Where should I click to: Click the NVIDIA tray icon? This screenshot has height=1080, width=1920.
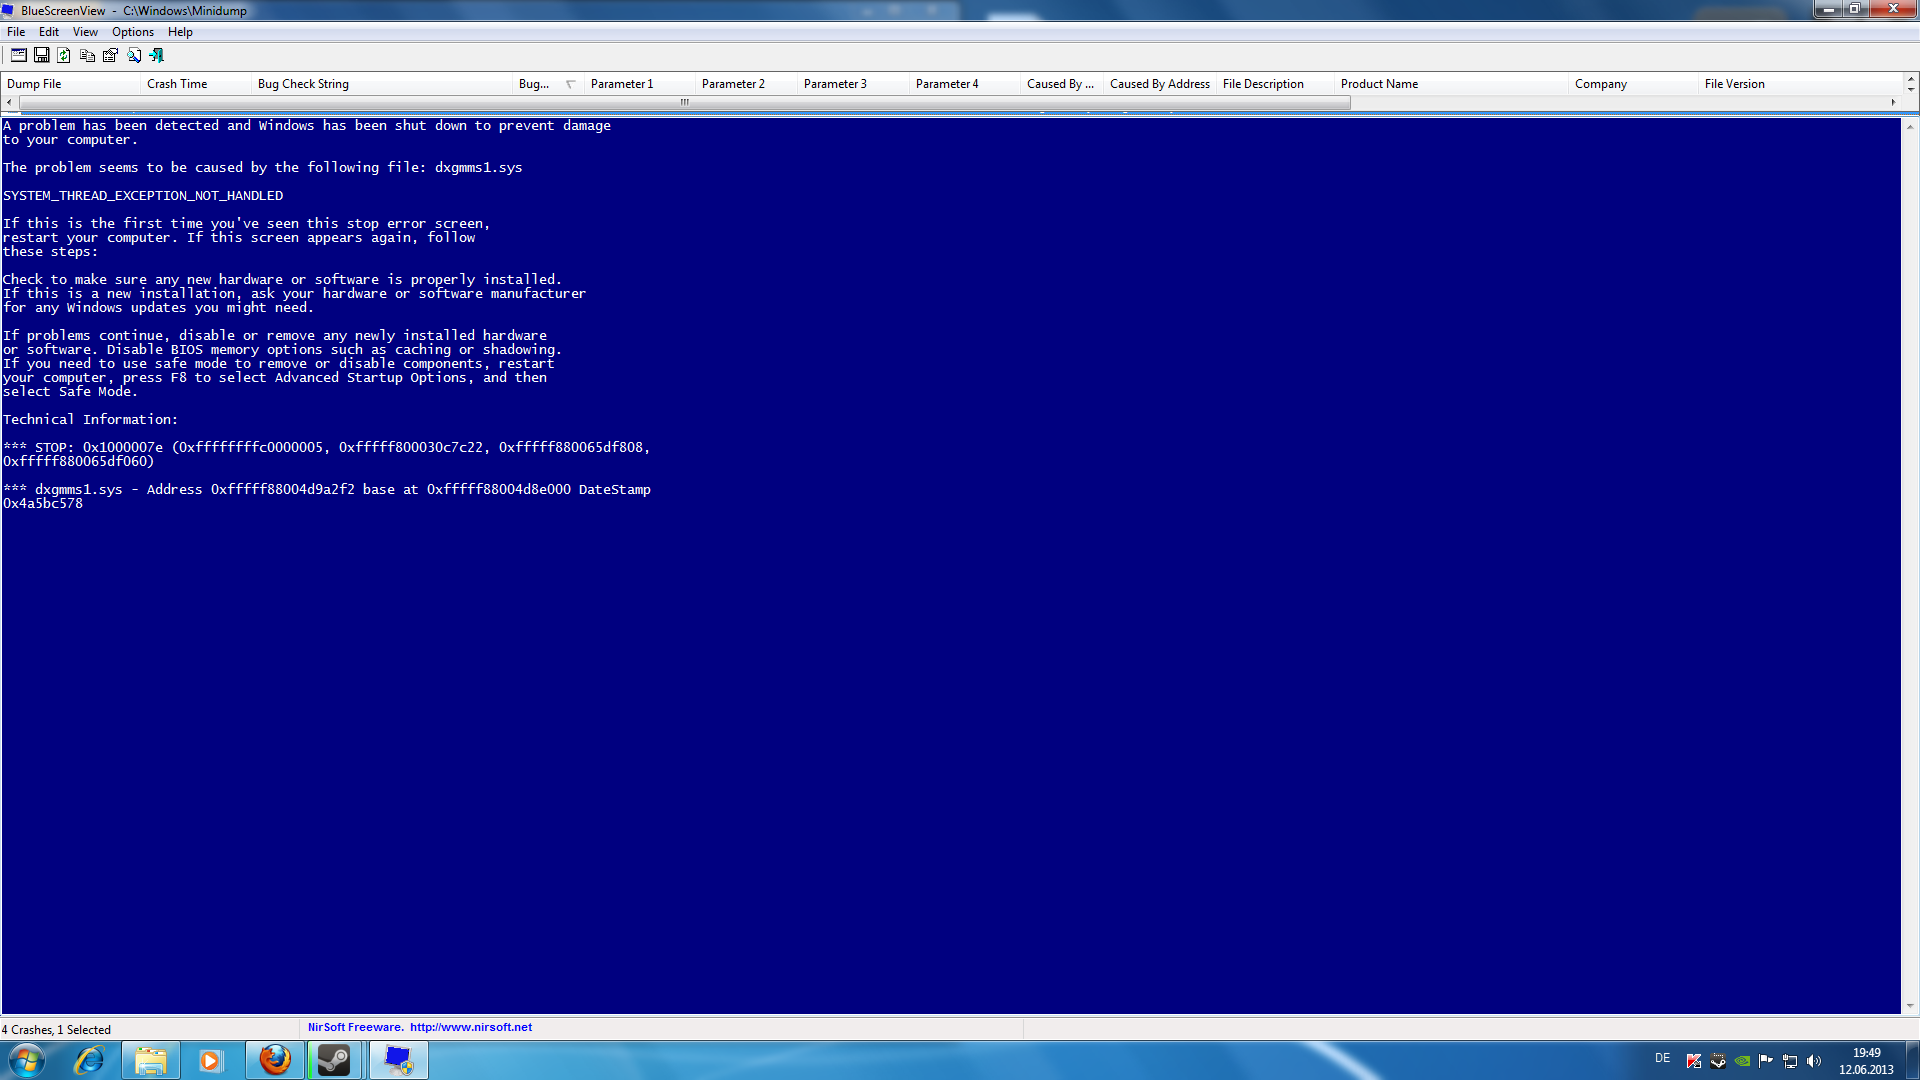coord(1742,1061)
